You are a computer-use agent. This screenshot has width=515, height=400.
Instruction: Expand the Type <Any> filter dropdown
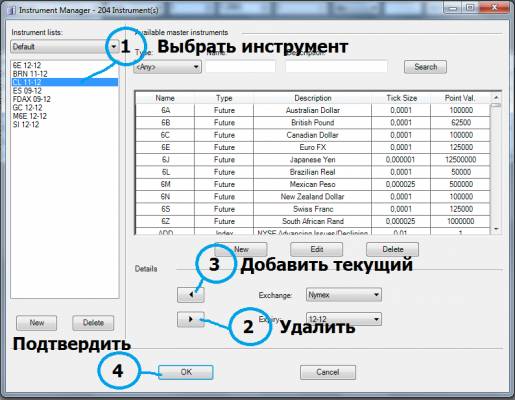(167, 67)
